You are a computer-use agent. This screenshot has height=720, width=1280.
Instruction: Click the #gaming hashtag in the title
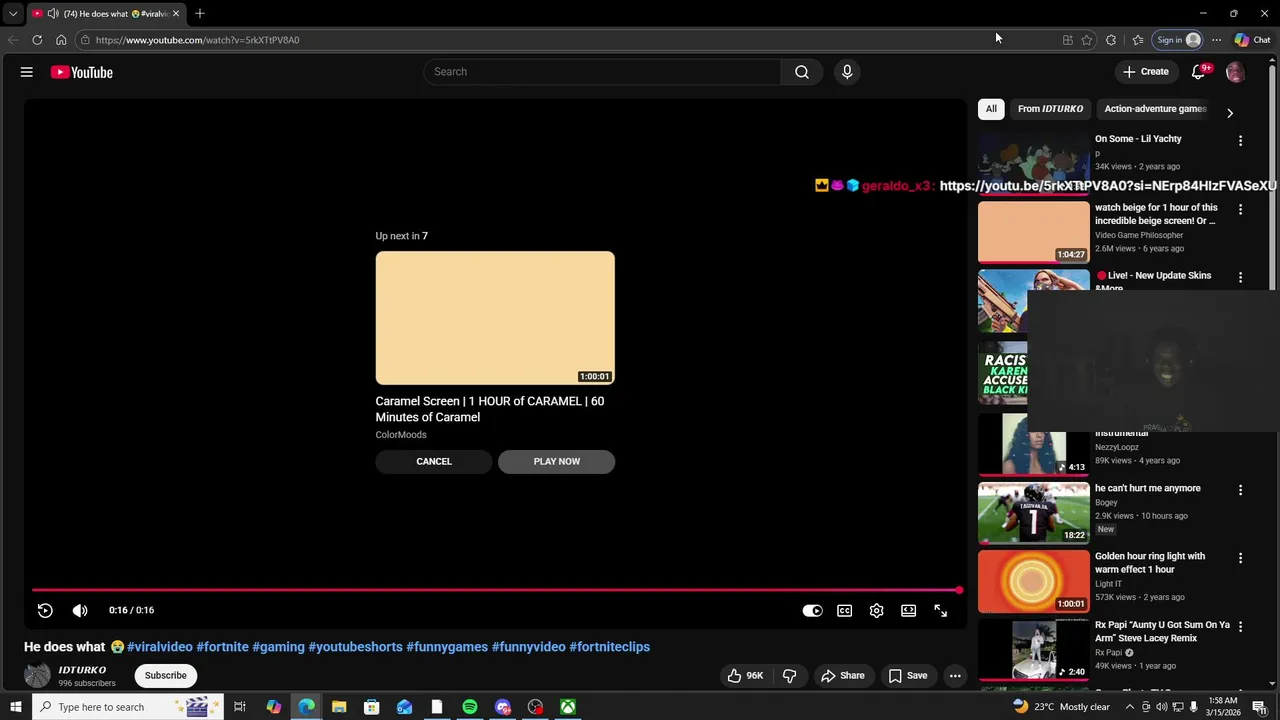tap(278, 647)
